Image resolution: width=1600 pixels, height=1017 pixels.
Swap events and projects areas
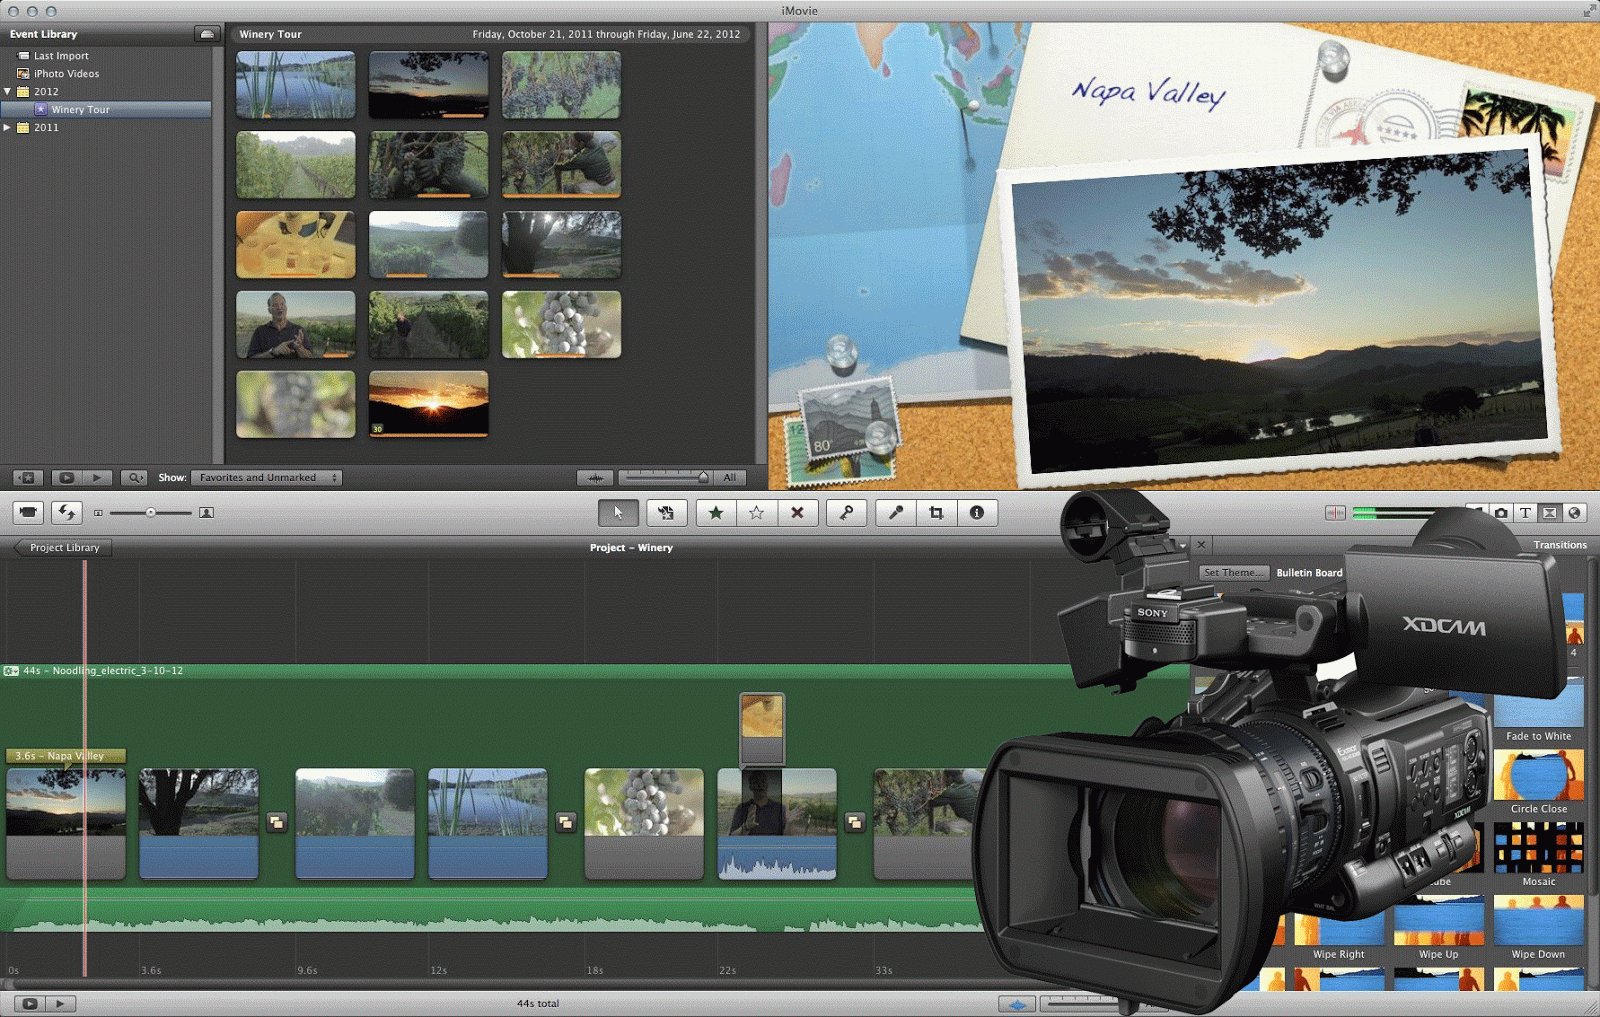67,512
